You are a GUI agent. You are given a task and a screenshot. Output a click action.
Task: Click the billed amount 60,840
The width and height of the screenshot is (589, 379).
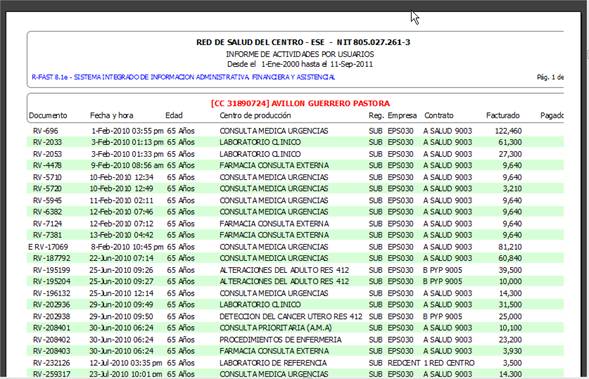point(510,258)
